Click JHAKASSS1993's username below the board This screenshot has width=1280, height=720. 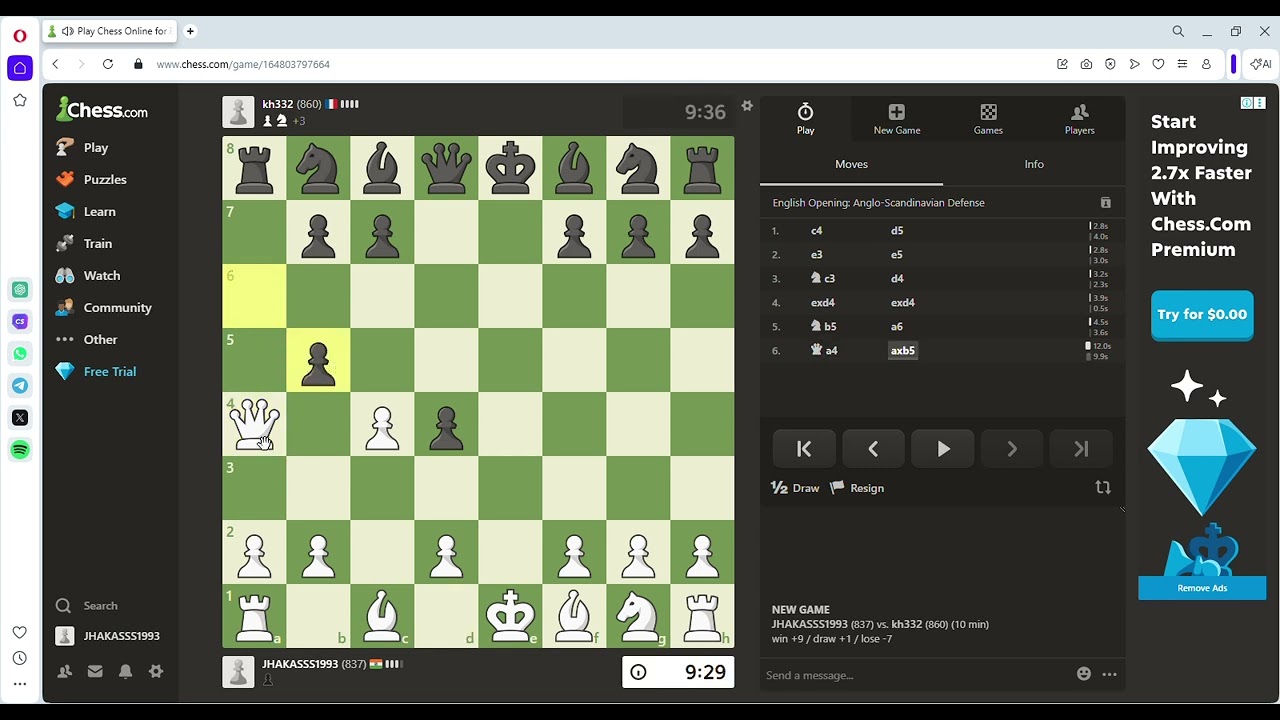click(300, 664)
